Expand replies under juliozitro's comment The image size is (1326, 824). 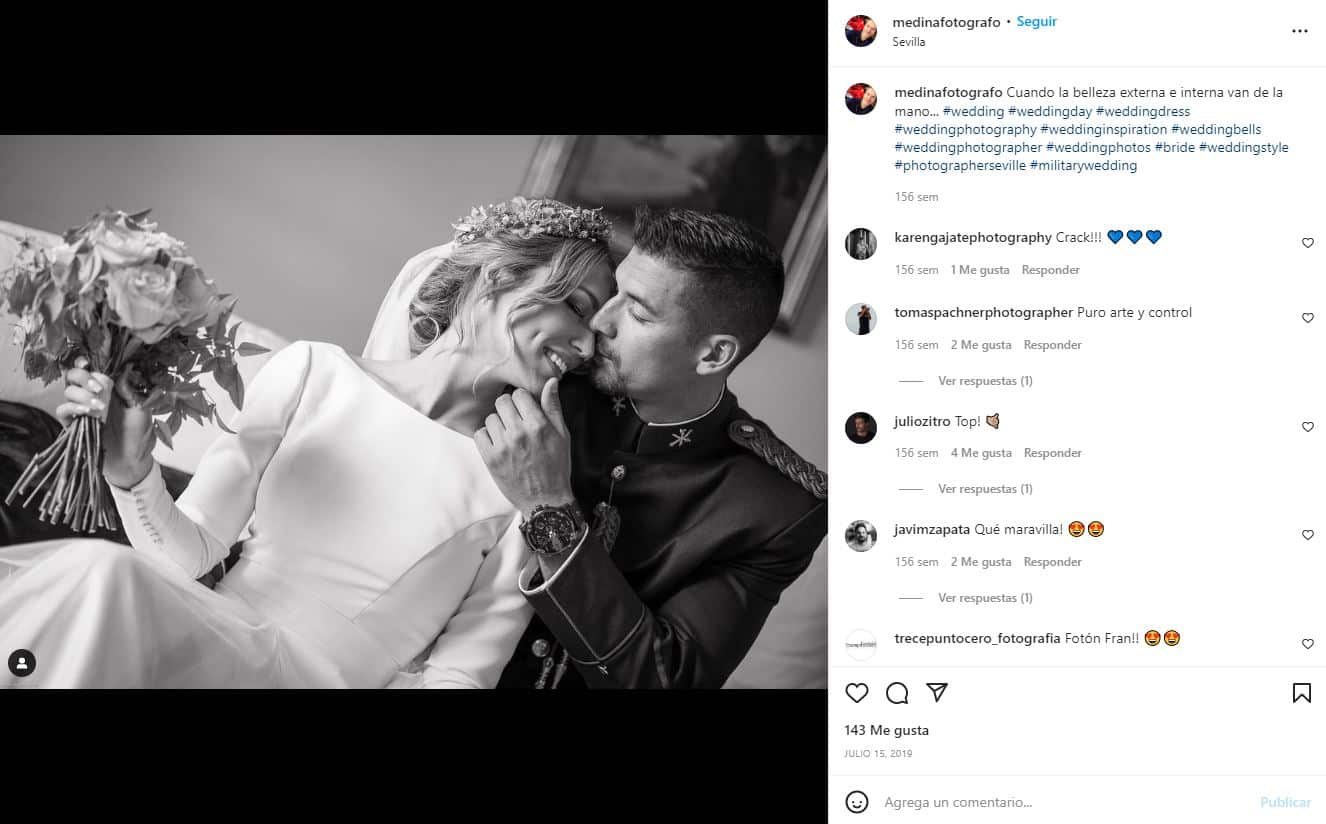click(x=985, y=489)
